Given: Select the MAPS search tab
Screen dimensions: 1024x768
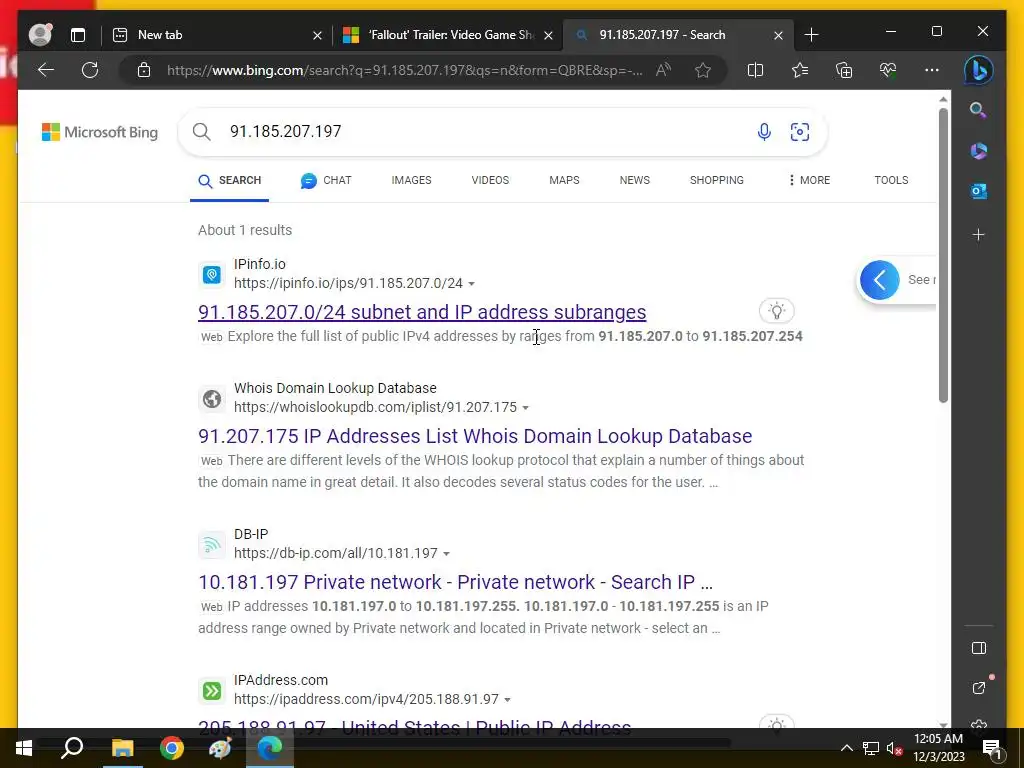Looking at the screenshot, I should point(564,180).
